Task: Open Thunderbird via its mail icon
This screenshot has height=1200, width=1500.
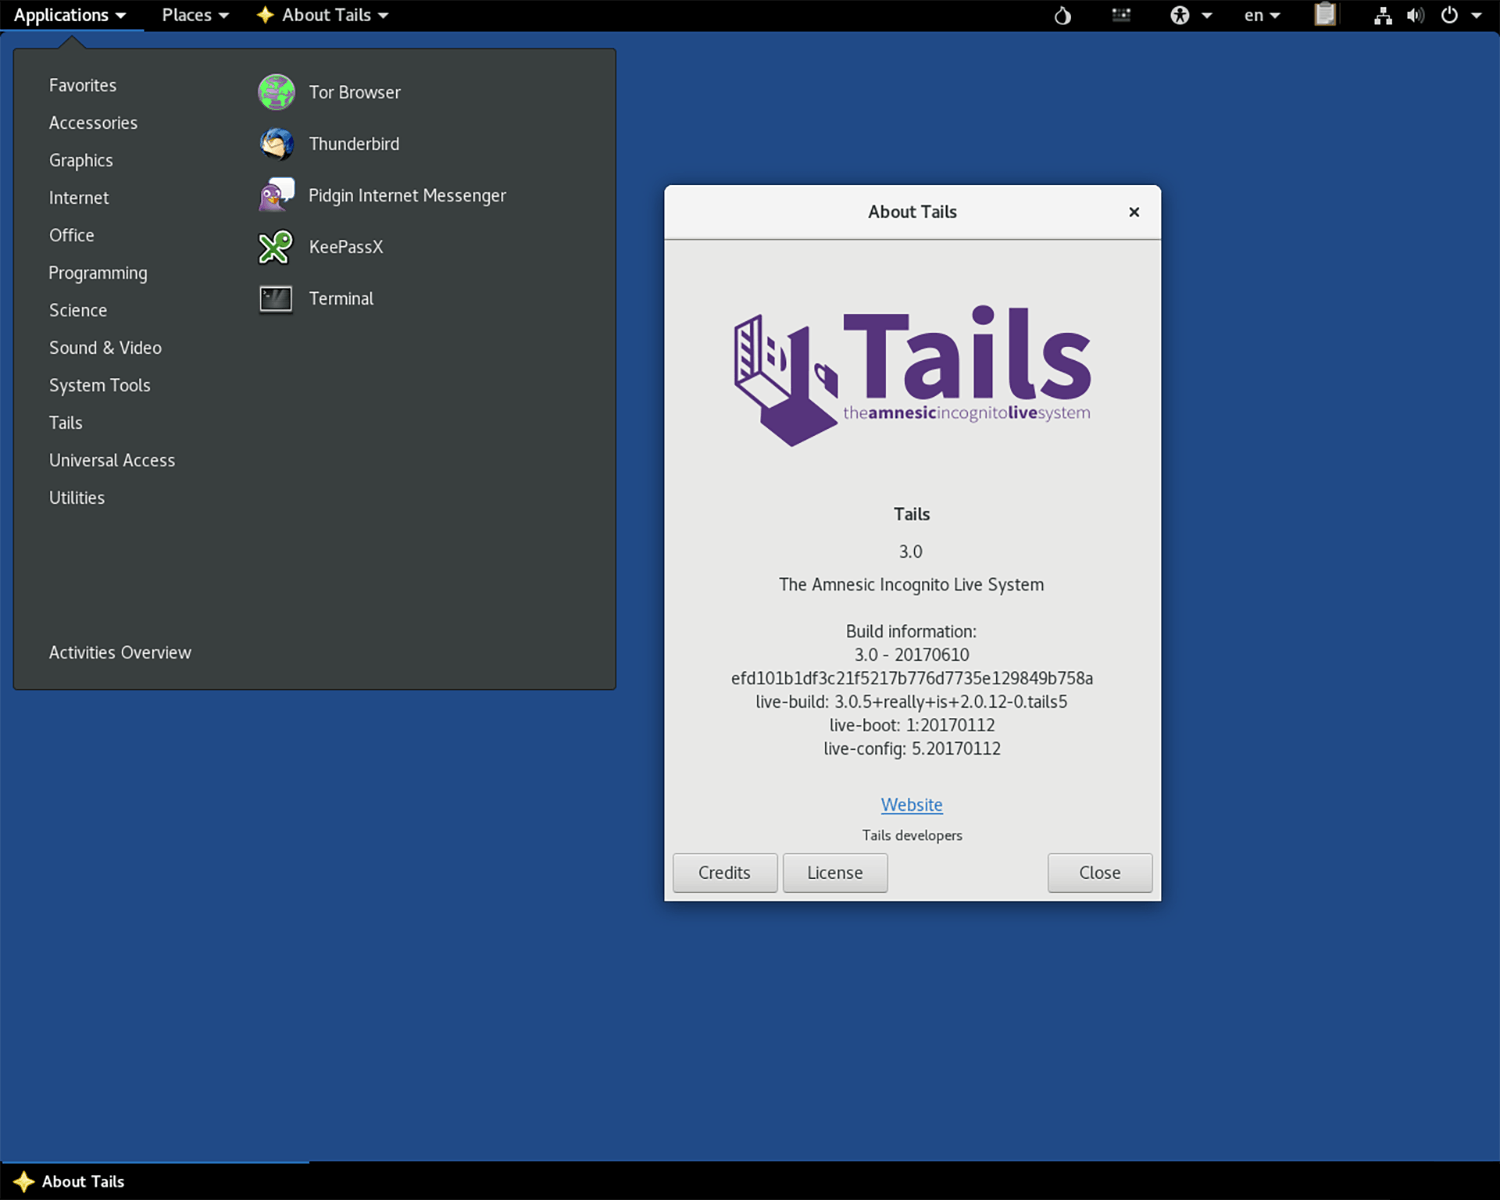Action: click(x=276, y=144)
